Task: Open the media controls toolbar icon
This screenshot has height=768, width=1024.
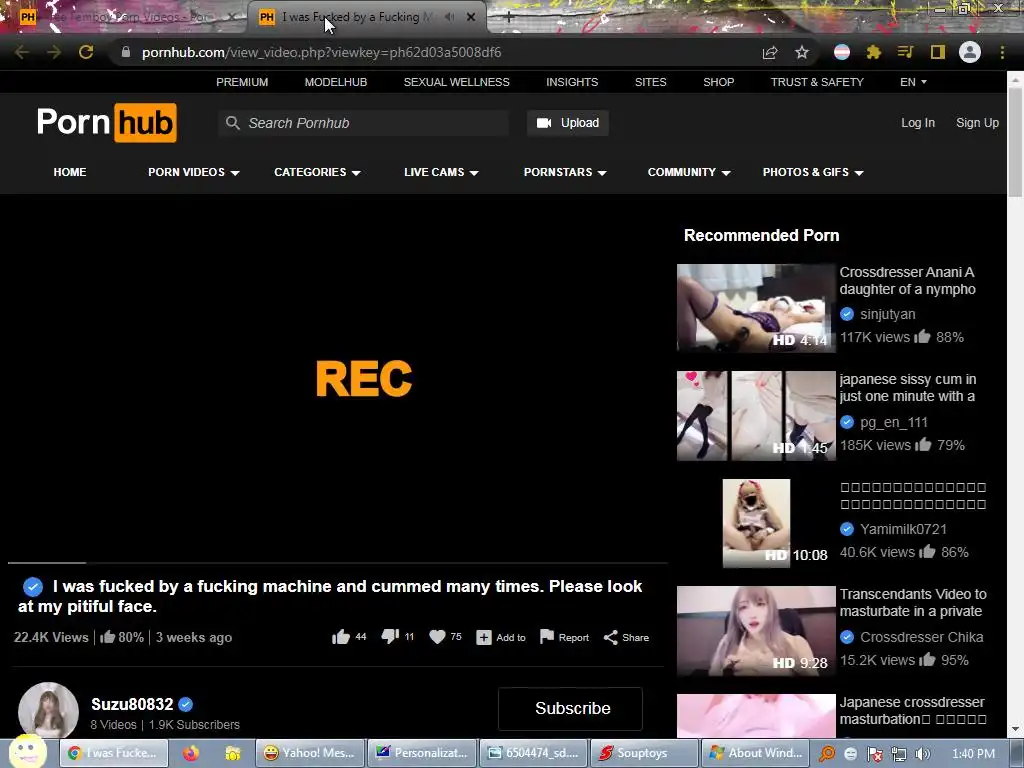Action: point(906,52)
